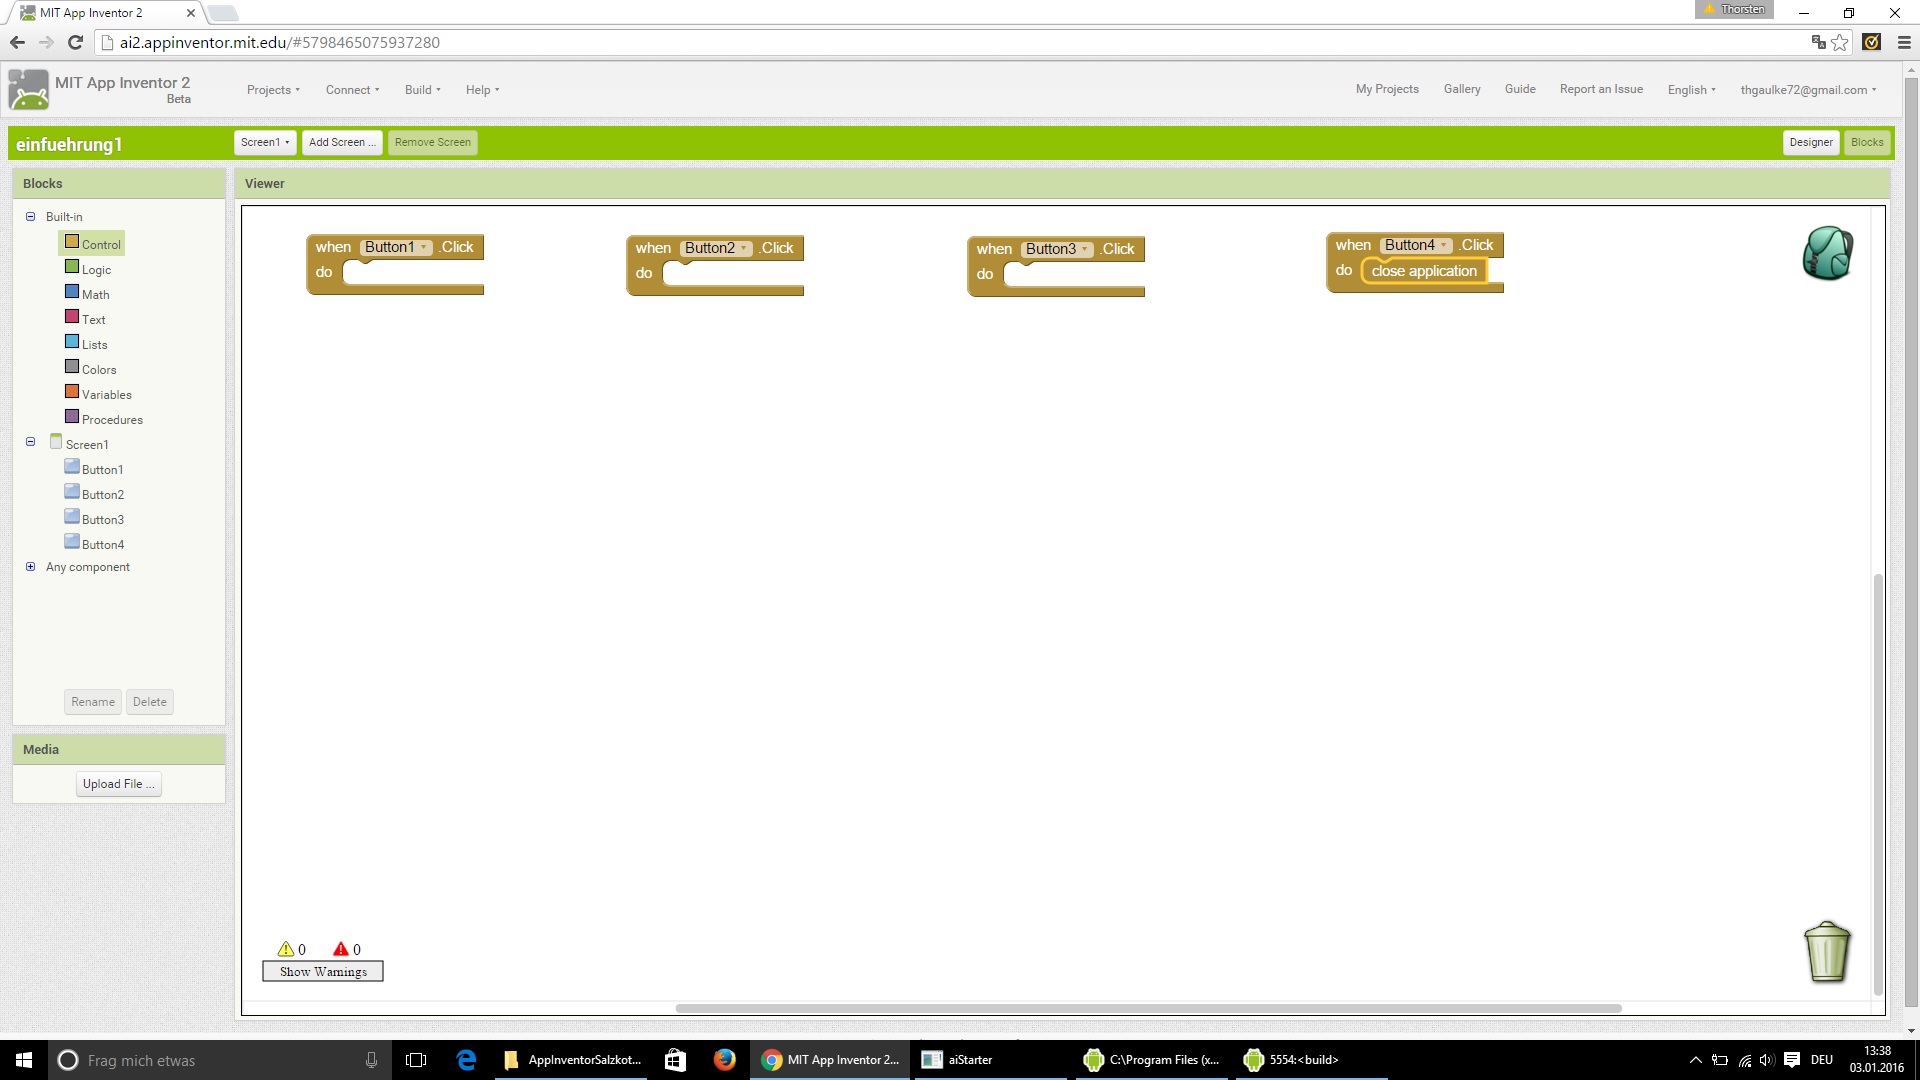Click volume icon in system tray
The height and width of the screenshot is (1080, 1920).
click(1767, 1060)
